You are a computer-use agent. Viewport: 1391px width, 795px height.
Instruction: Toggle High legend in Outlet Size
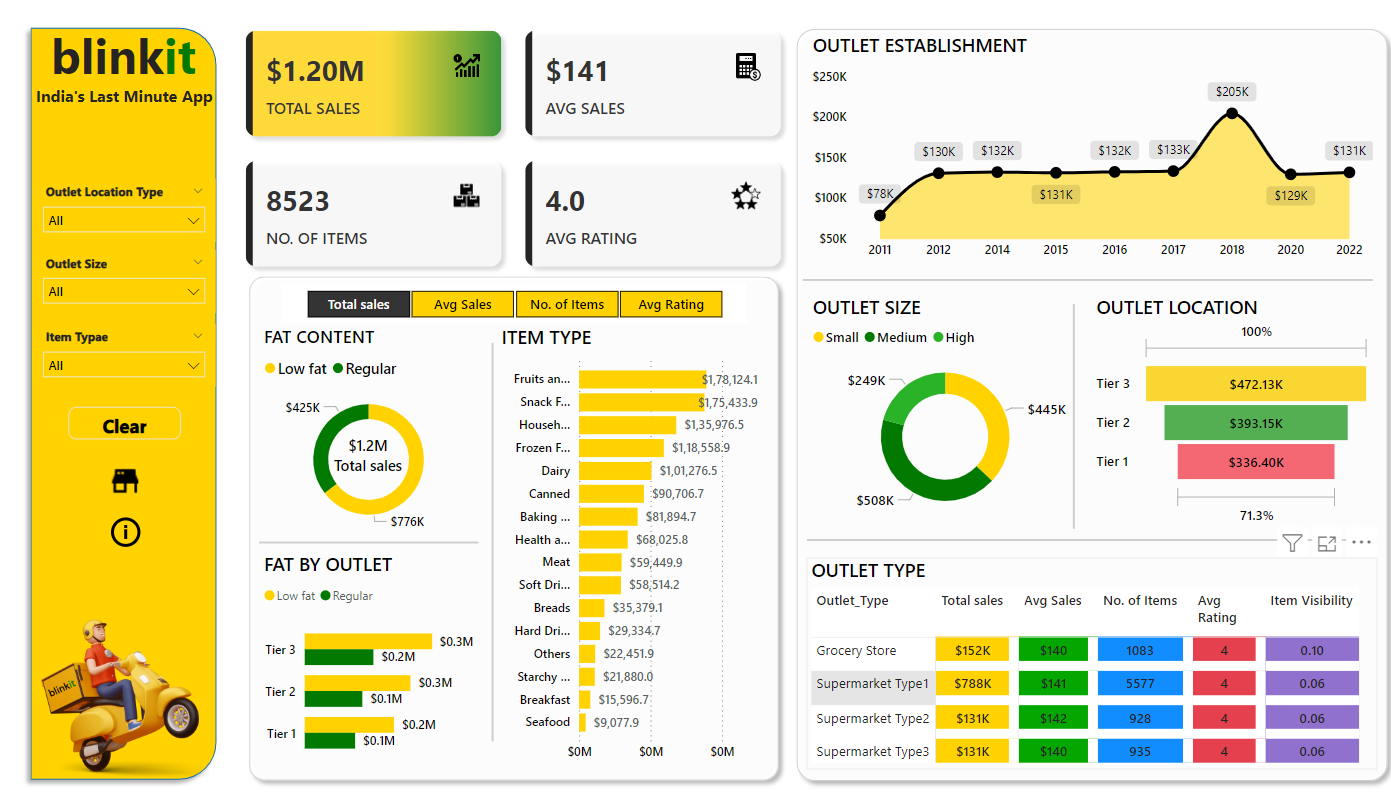953,338
